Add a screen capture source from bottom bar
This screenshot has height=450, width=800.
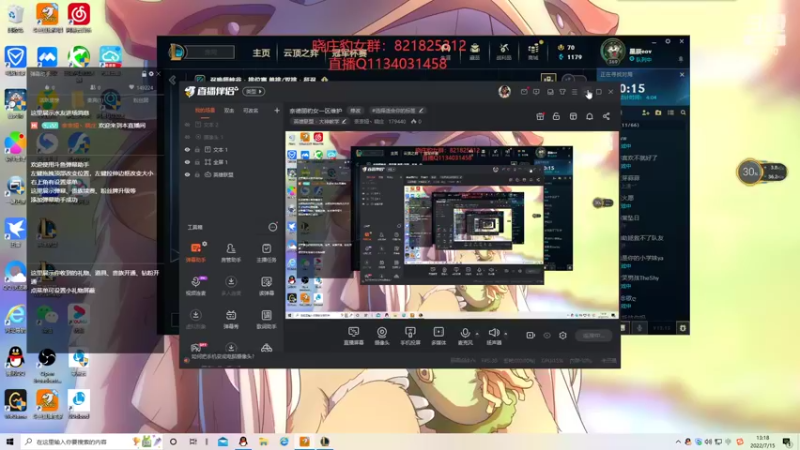(353, 336)
